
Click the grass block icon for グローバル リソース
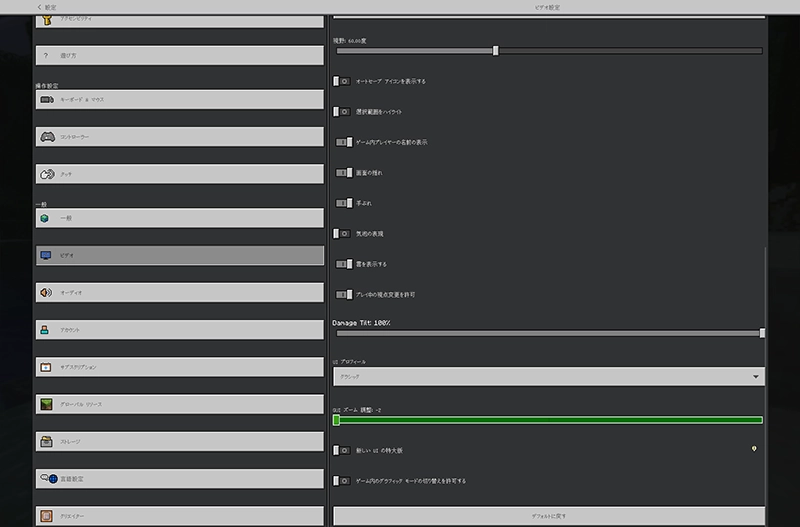(46, 404)
